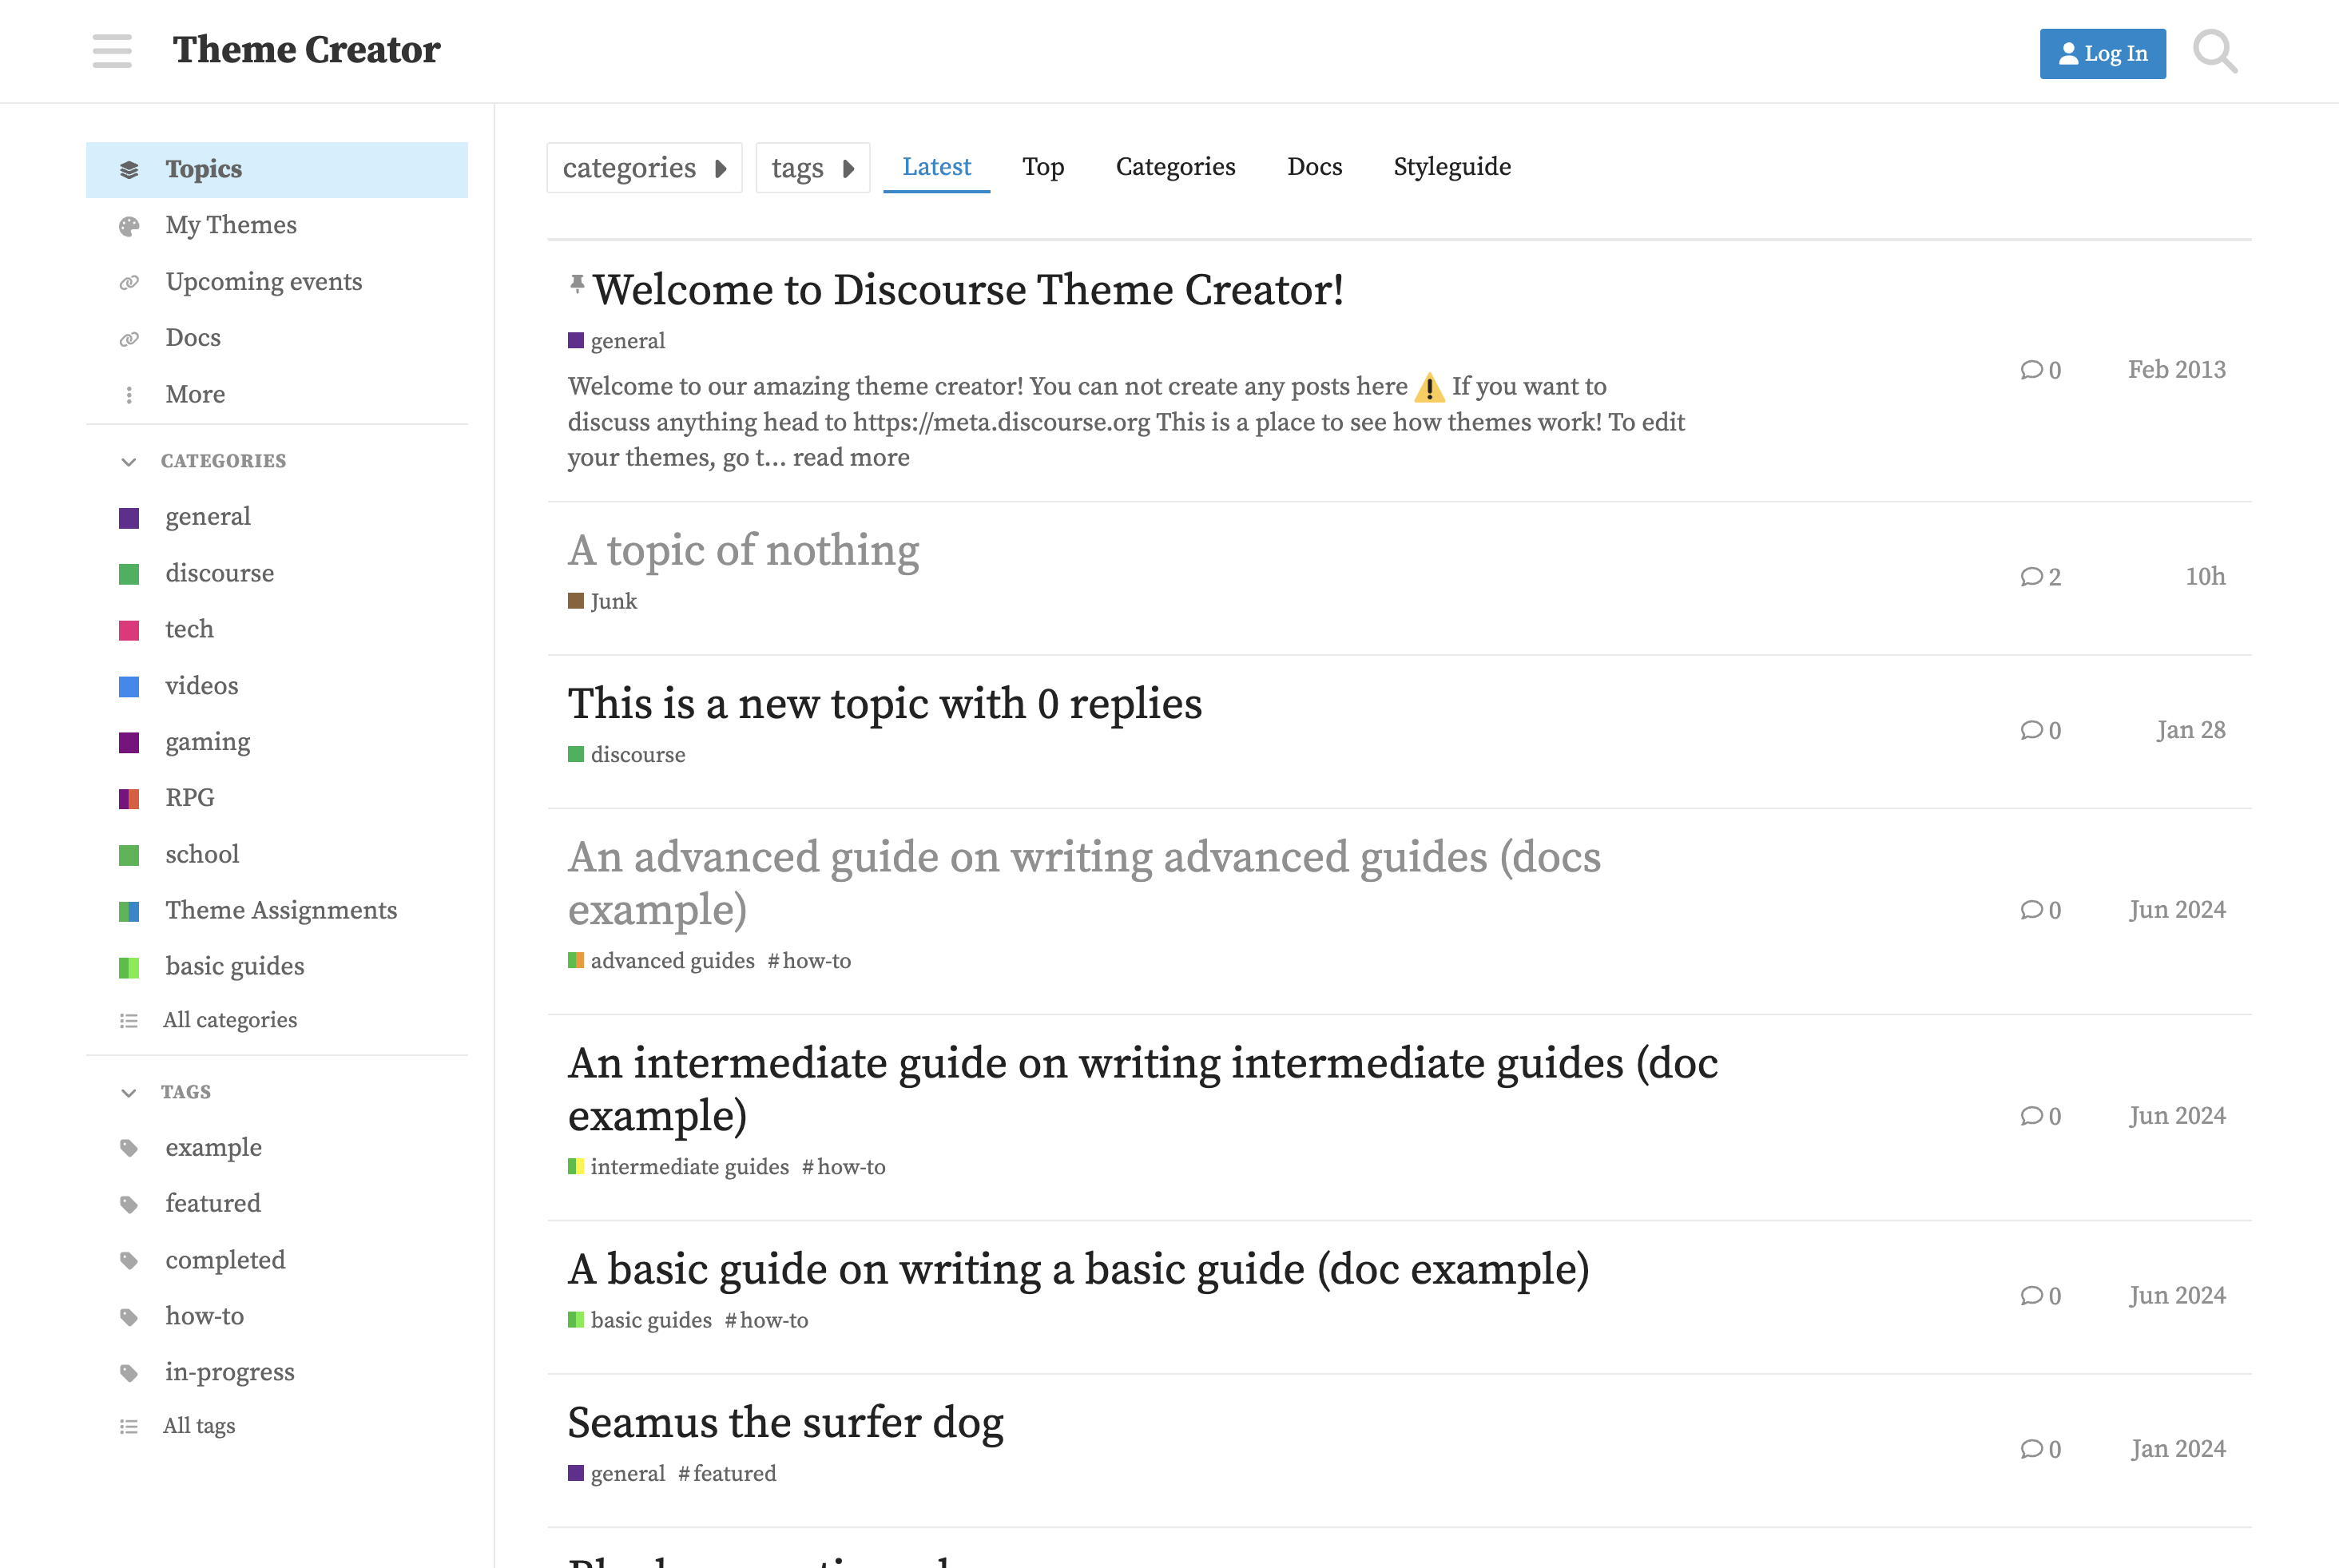Click the intermediate guides category badge
Viewport: 2339px width, 1568px height.
click(679, 1167)
